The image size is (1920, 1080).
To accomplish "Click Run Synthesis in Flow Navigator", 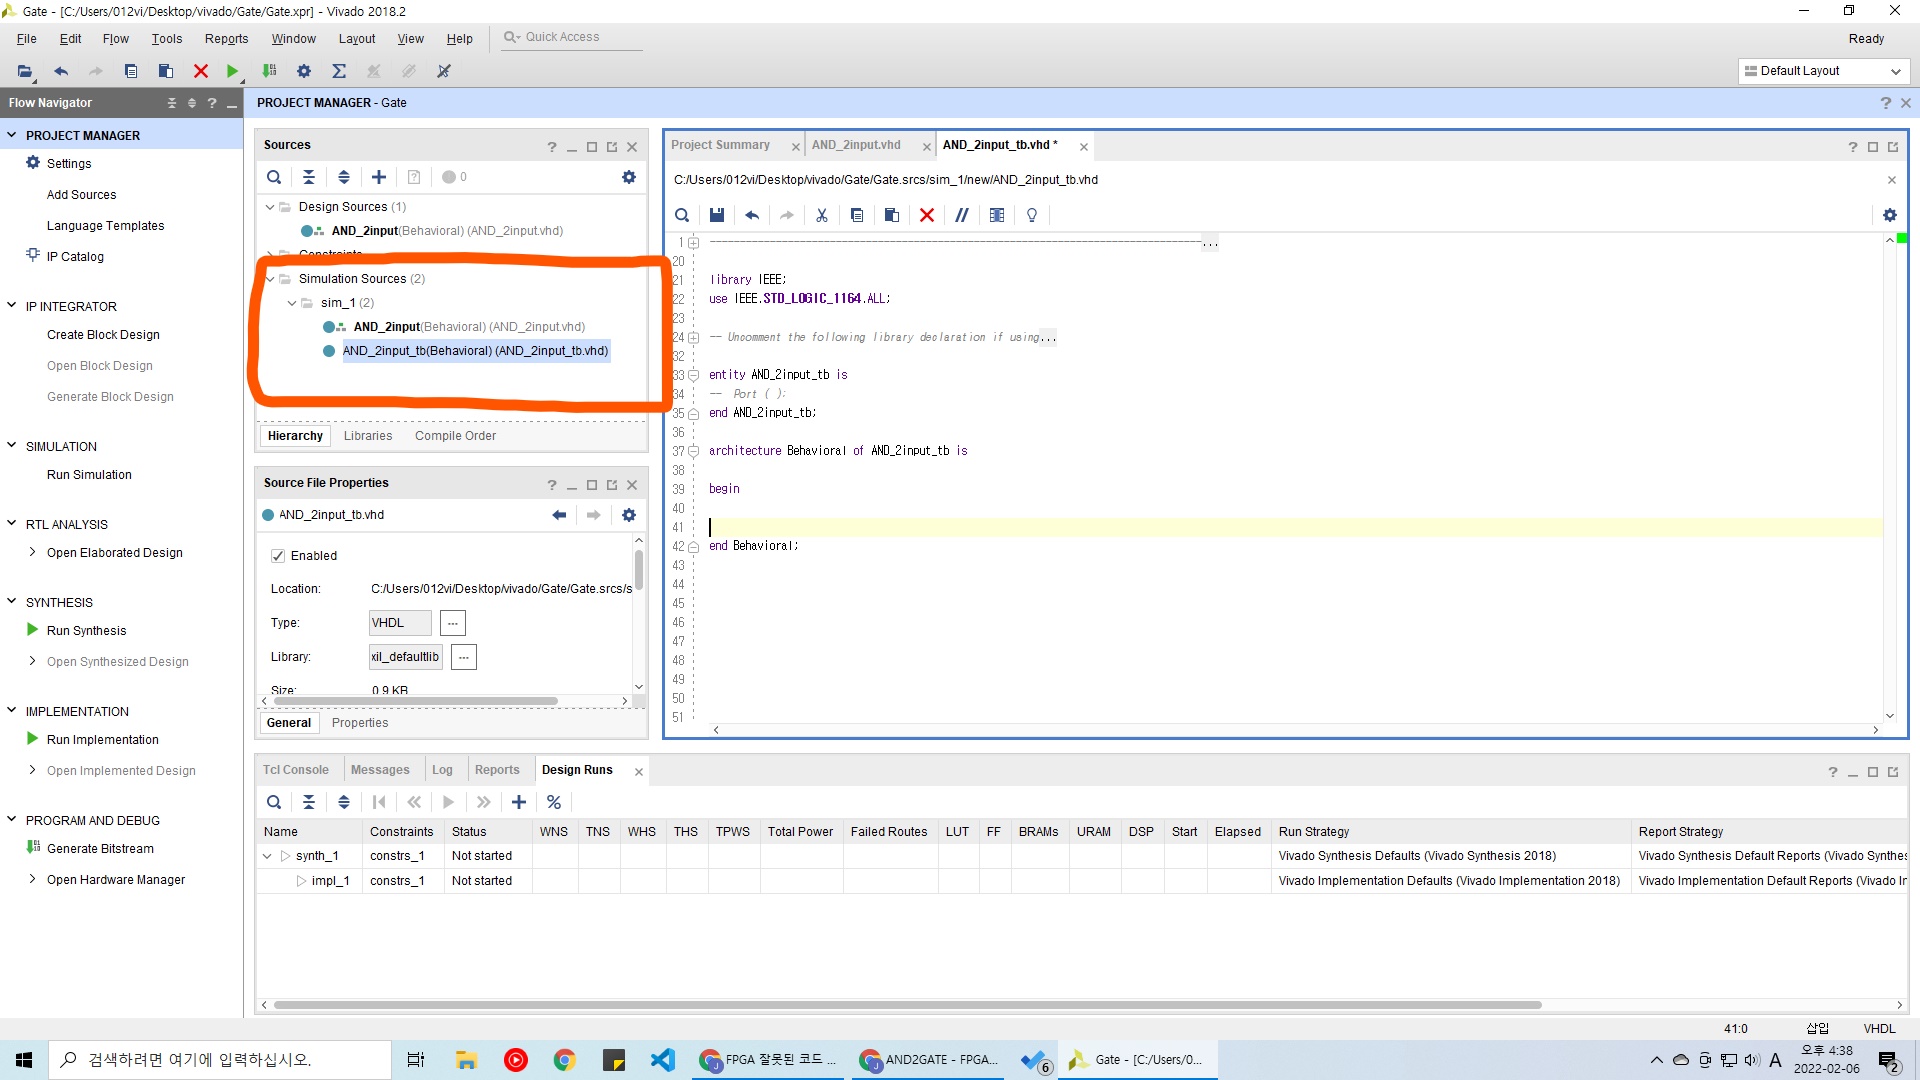I will pyautogui.click(x=86, y=631).
